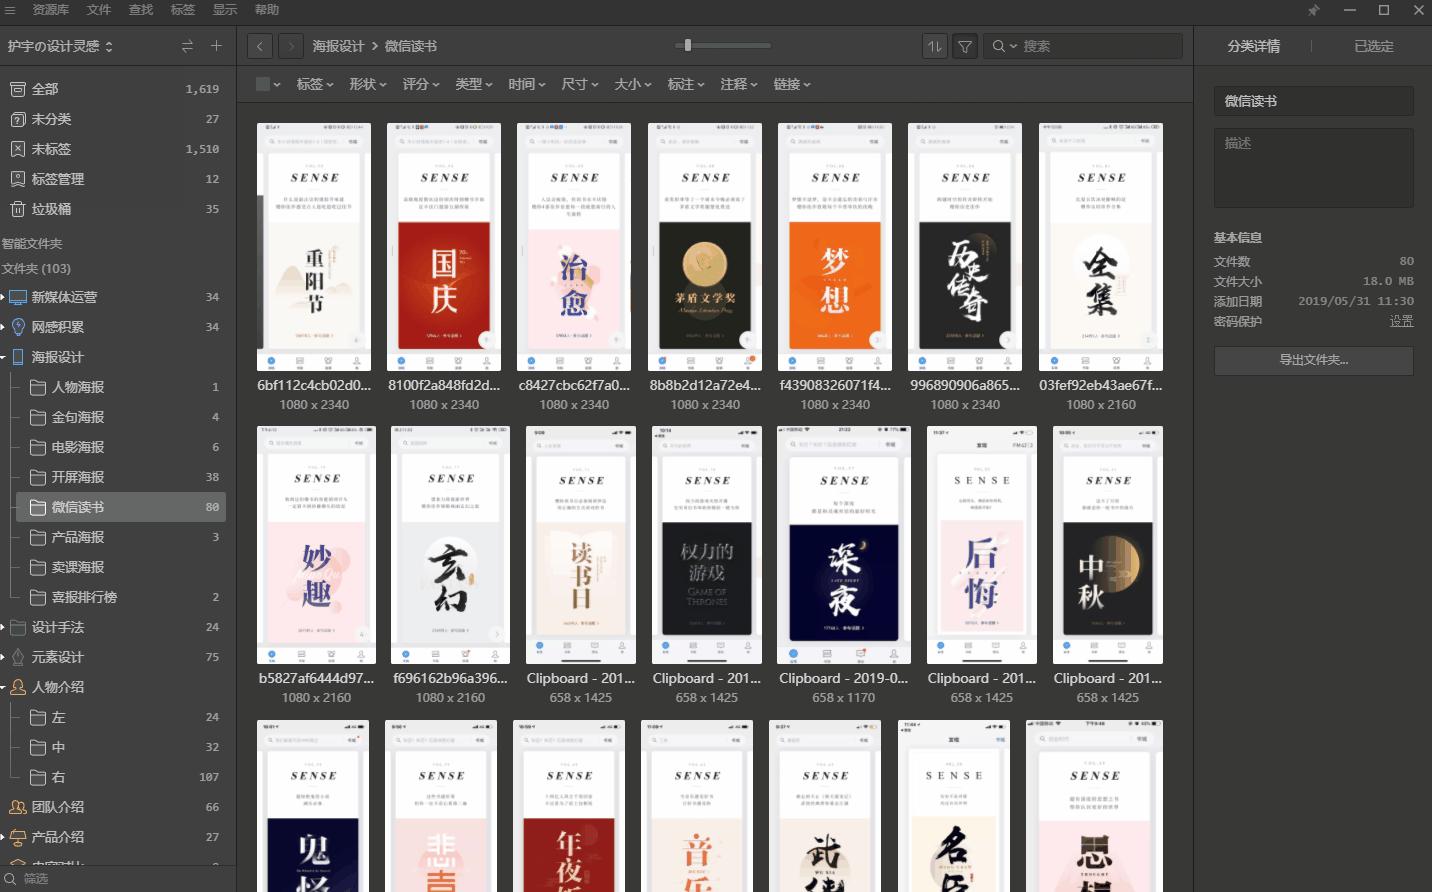Pin the window with pushpin icon
This screenshot has height=892, width=1432.
coord(1313,10)
